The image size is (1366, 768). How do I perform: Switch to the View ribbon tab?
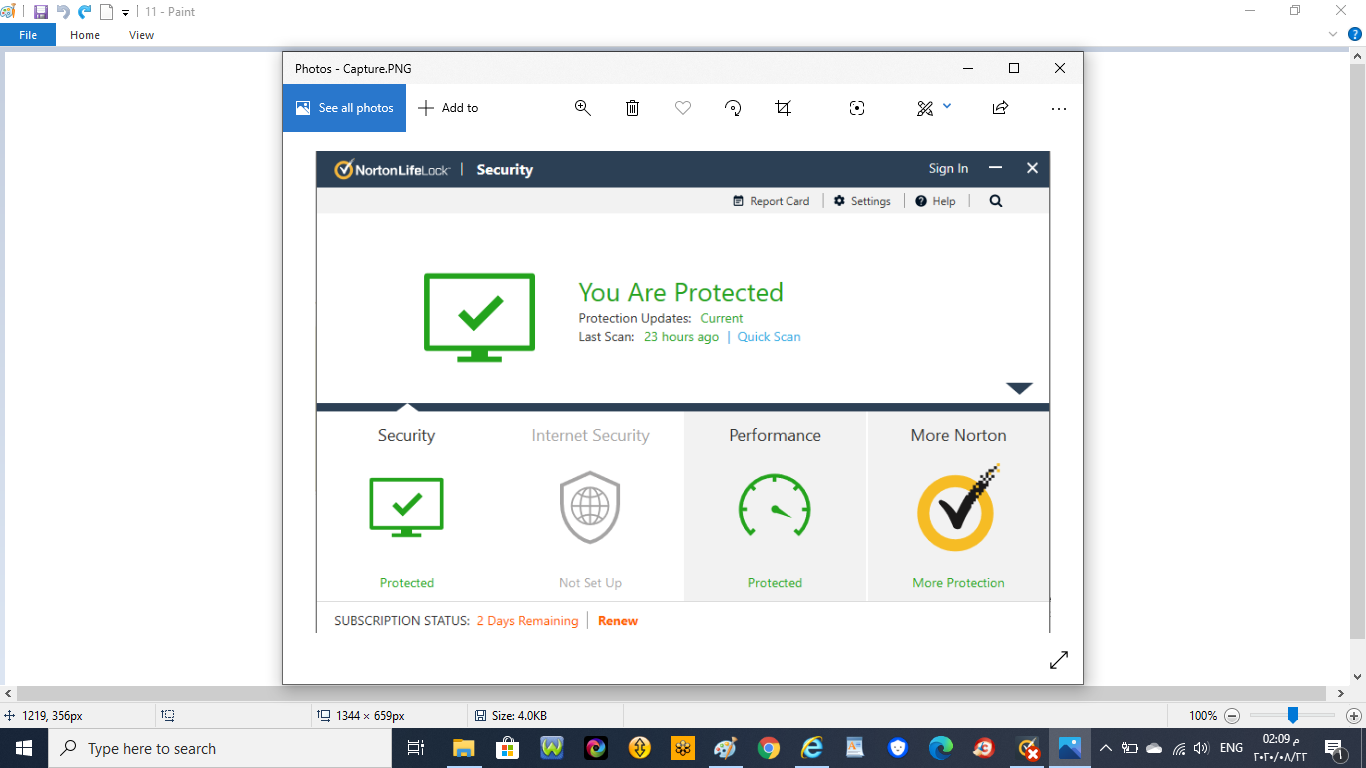point(142,35)
